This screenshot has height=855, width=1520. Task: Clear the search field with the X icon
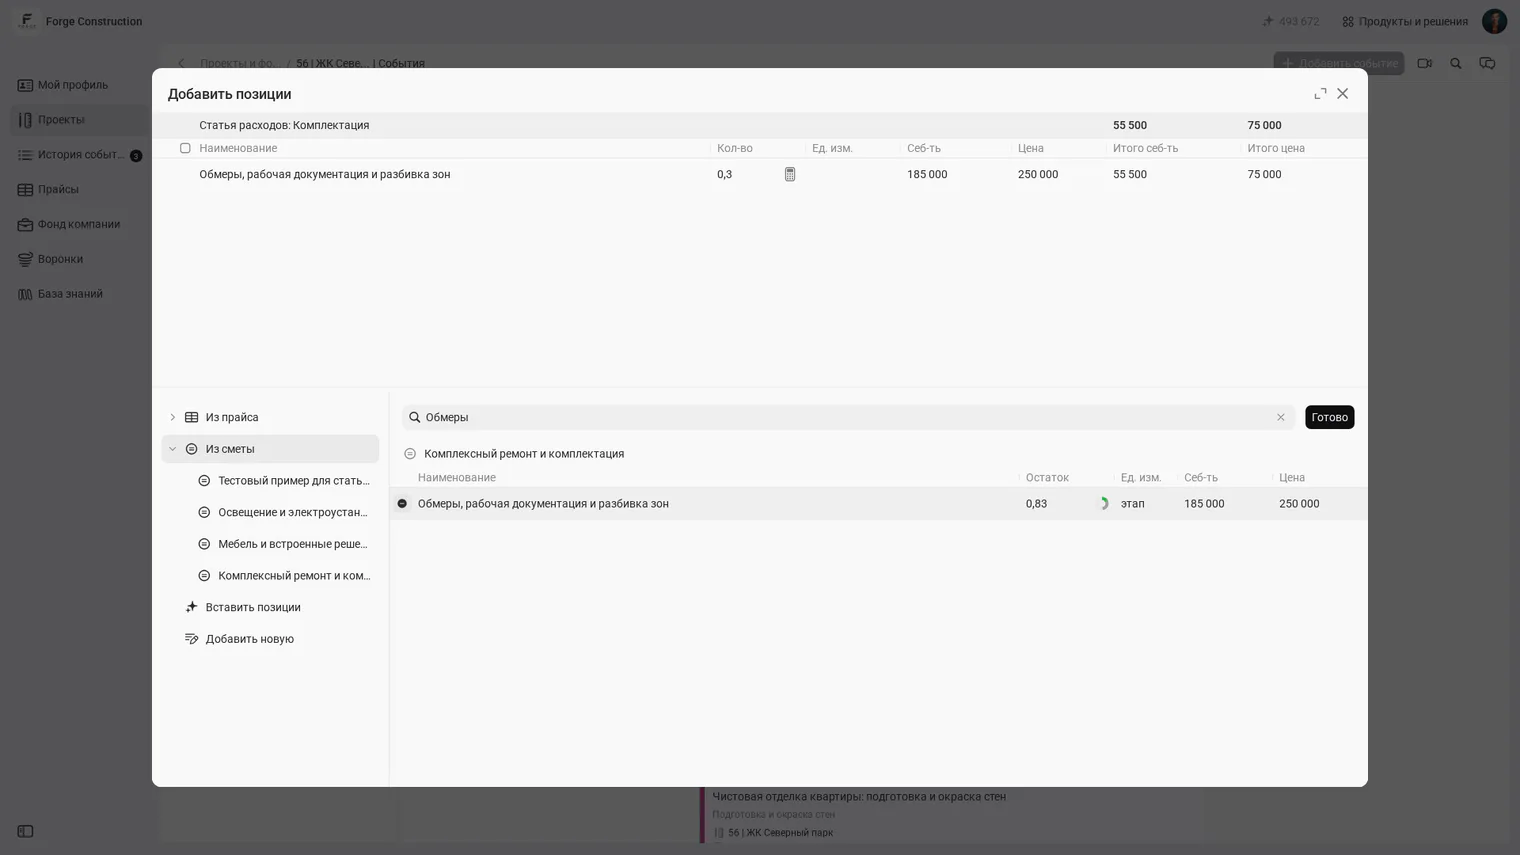tap(1280, 417)
